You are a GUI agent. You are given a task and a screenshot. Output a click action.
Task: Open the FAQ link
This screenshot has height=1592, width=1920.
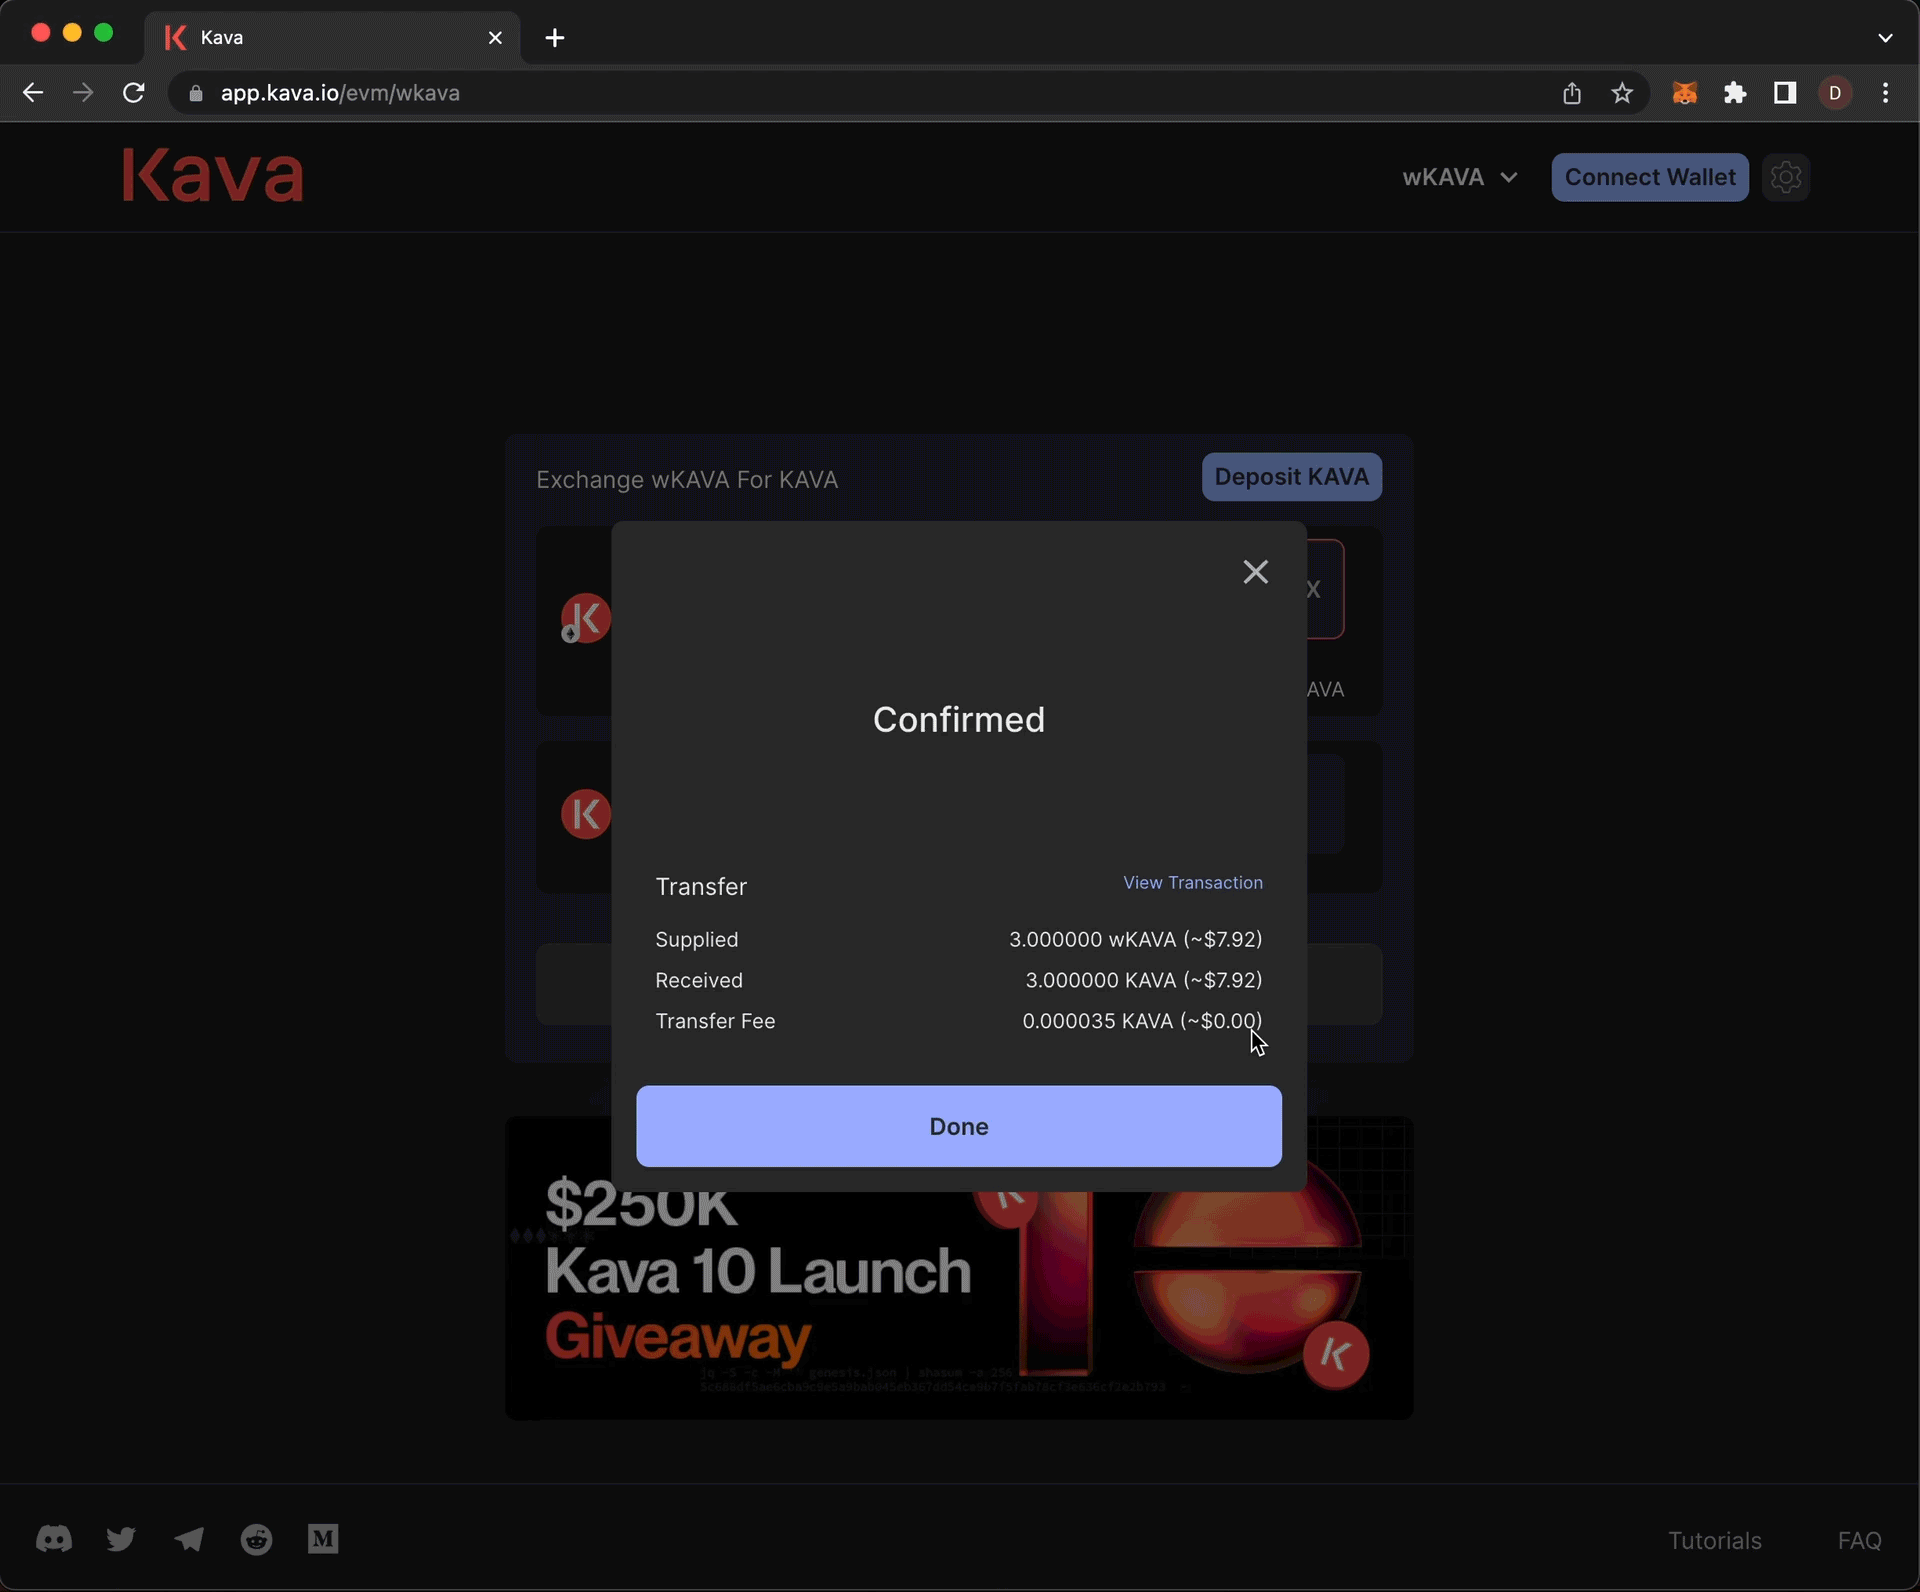point(1859,1540)
